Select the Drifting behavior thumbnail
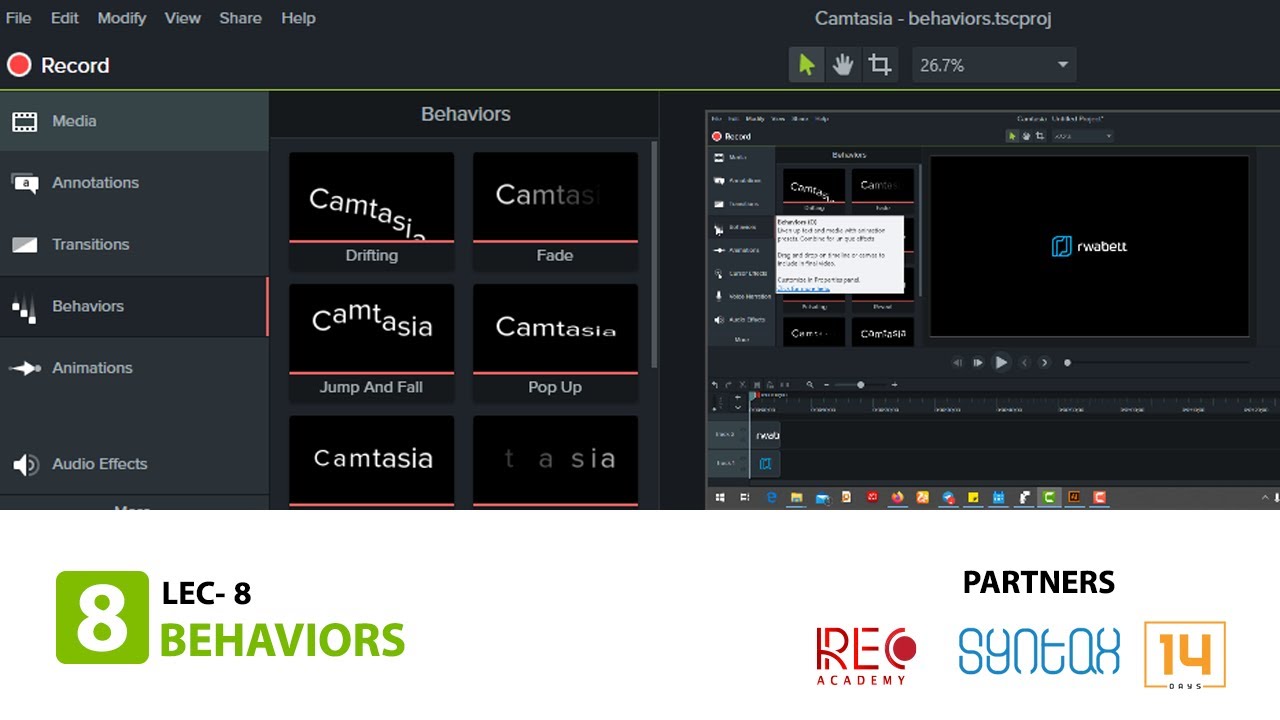Viewport: 1280px width, 720px height. tap(371, 211)
